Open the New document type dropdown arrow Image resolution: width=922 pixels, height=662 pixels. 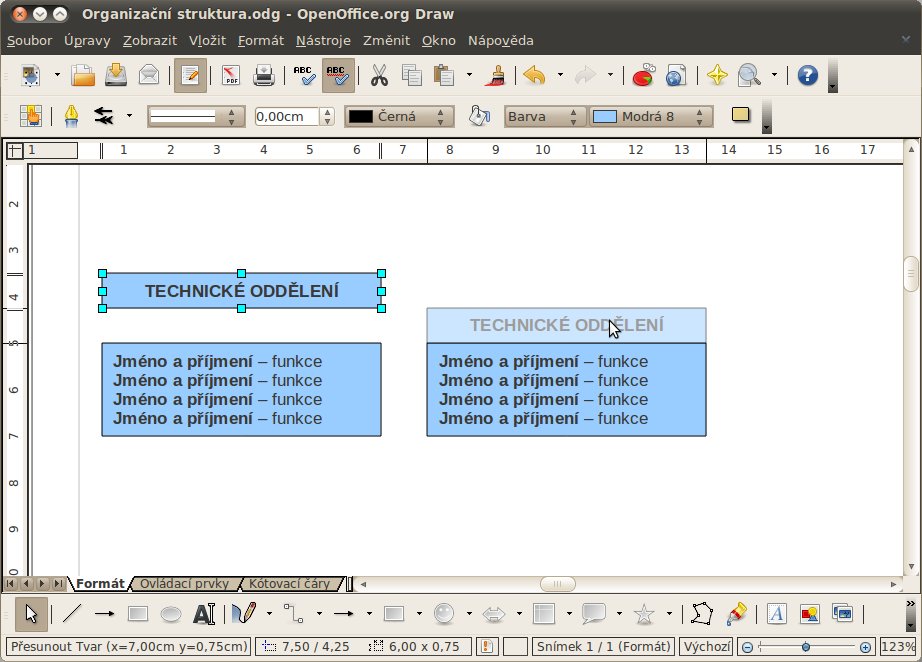point(57,75)
